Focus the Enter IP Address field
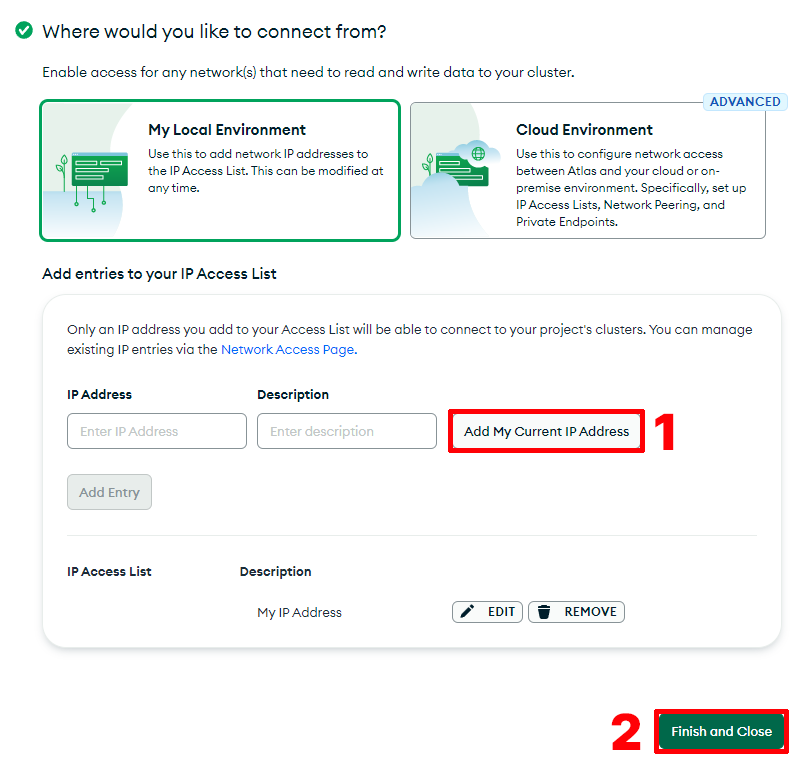The height and width of the screenshot is (765, 802). coord(157,431)
